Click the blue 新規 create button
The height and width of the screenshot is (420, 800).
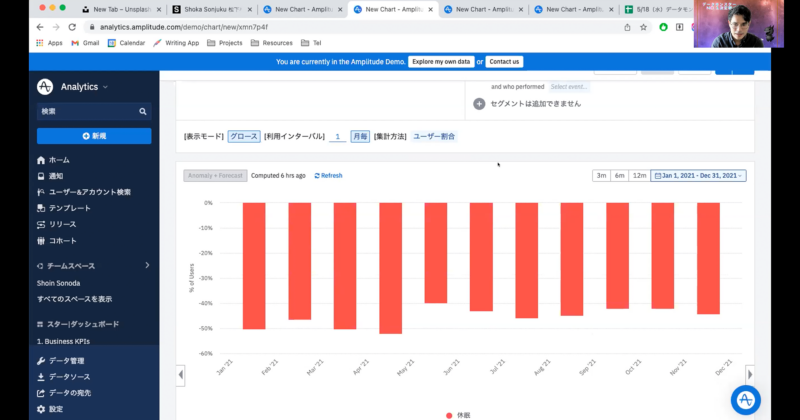(94, 136)
